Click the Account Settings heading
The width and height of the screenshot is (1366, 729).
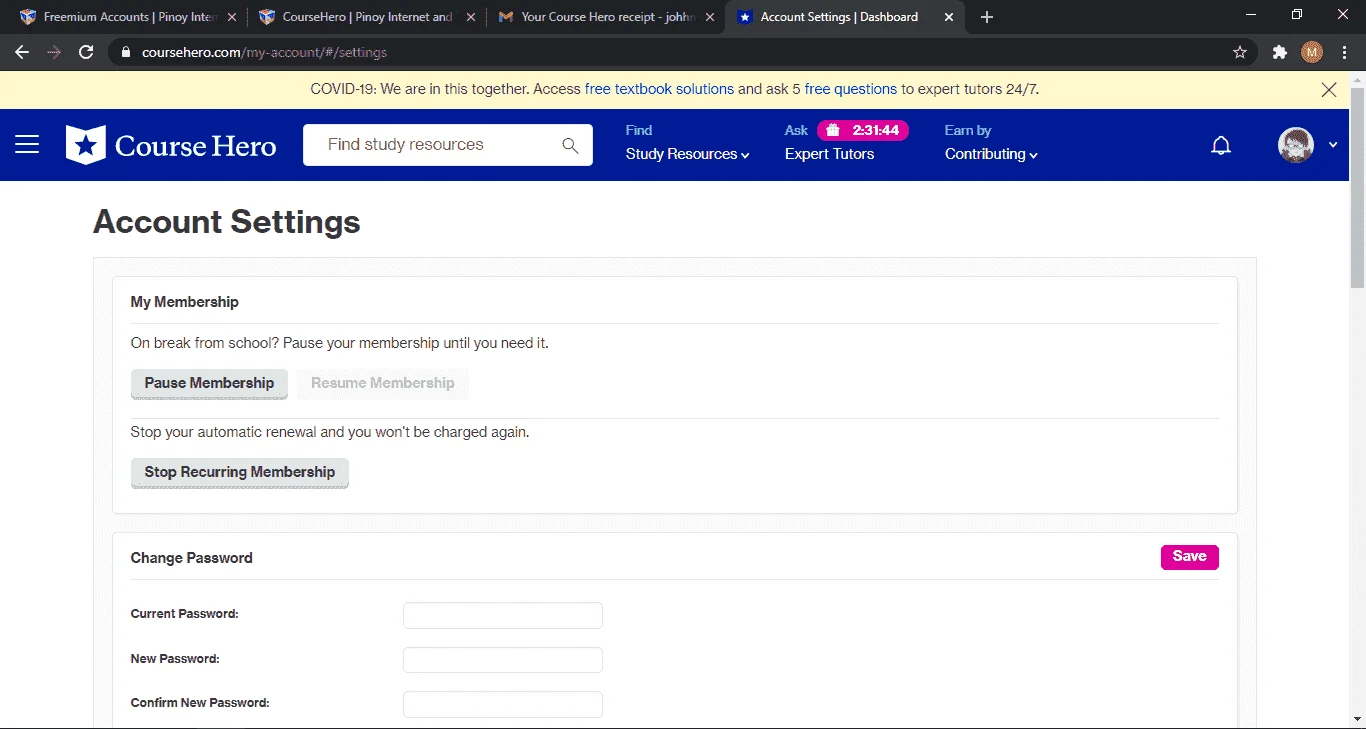tap(227, 222)
